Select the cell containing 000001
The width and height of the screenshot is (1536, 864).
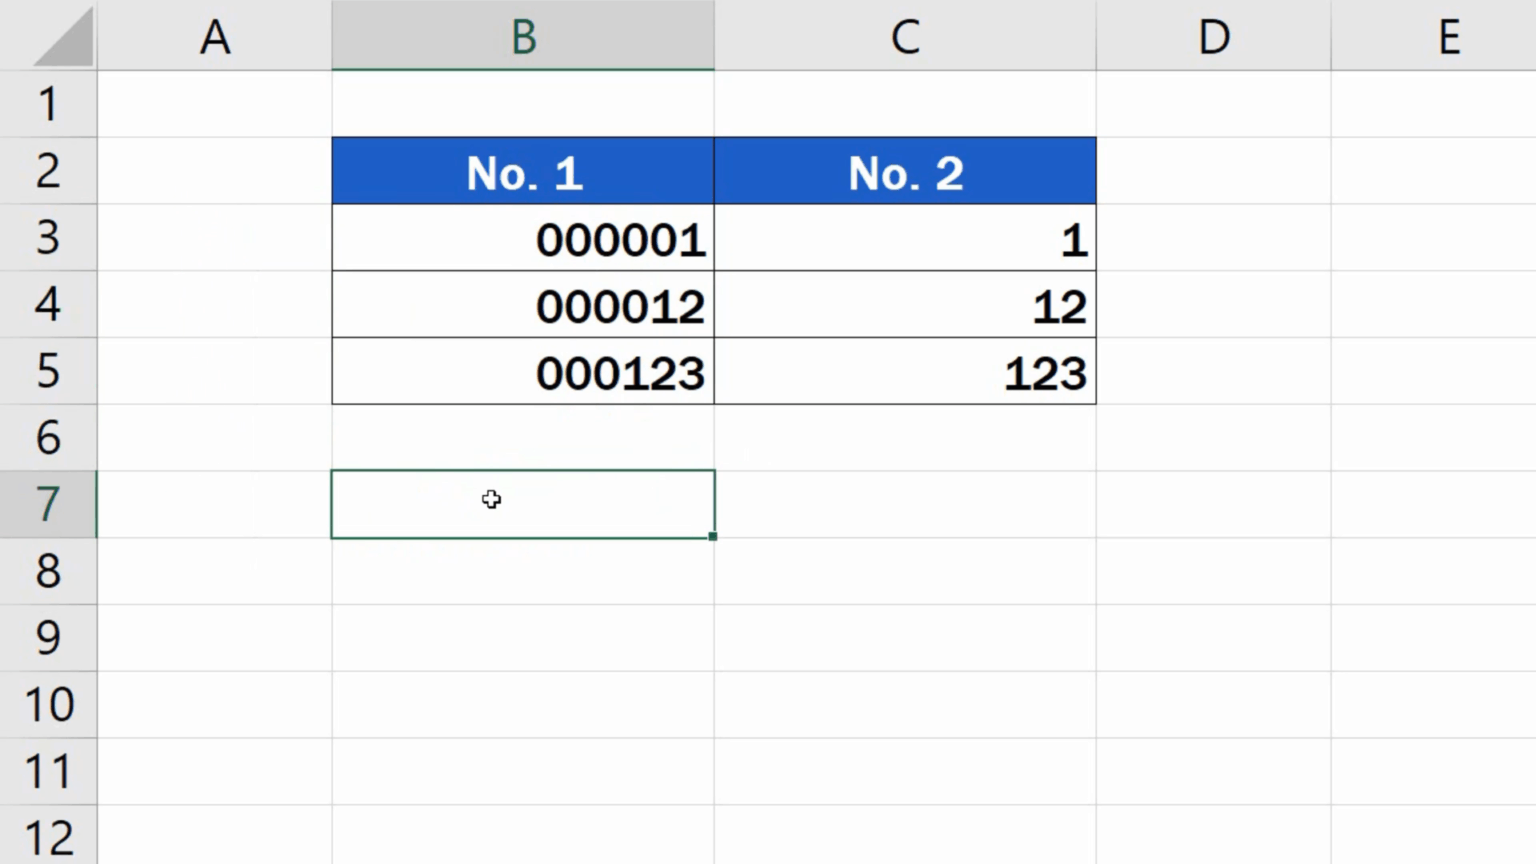tap(523, 238)
